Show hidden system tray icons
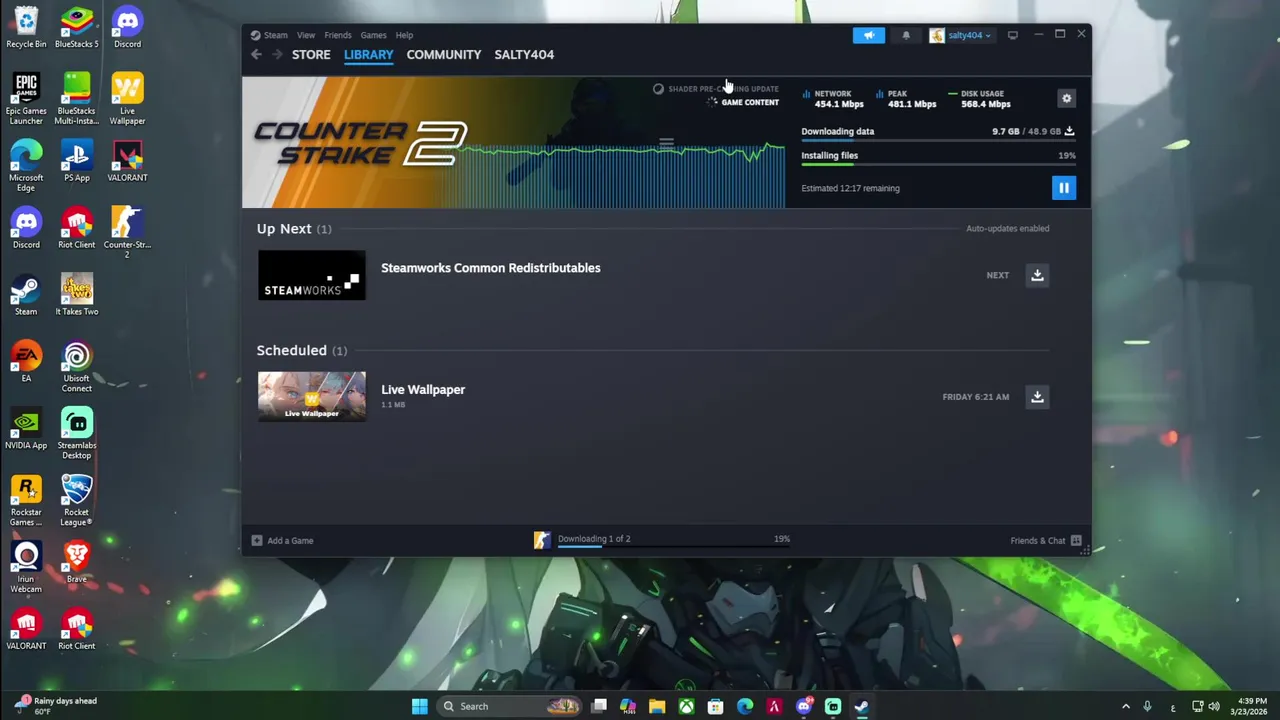Image resolution: width=1280 pixels, height=720 pixels. (x=1125, y=707)
